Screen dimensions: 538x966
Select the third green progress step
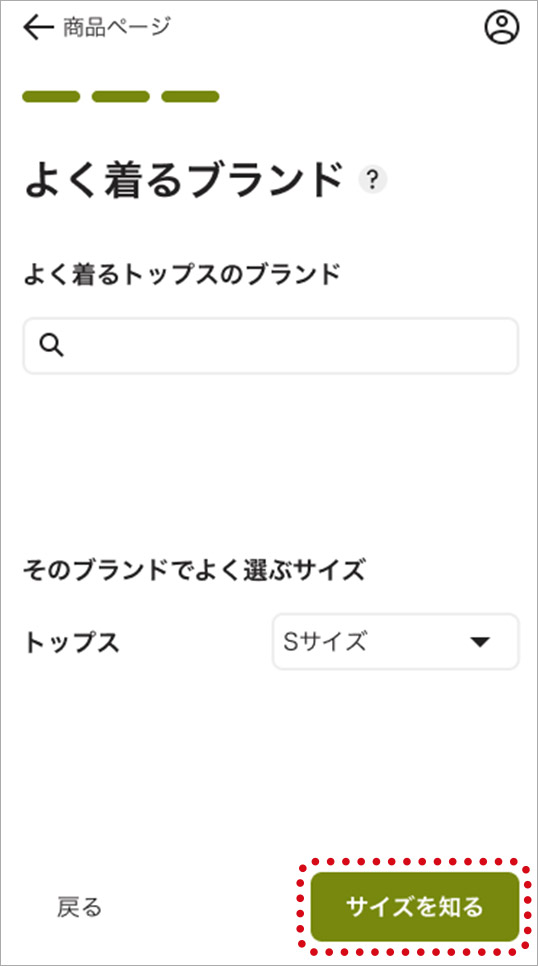point(190,96)
